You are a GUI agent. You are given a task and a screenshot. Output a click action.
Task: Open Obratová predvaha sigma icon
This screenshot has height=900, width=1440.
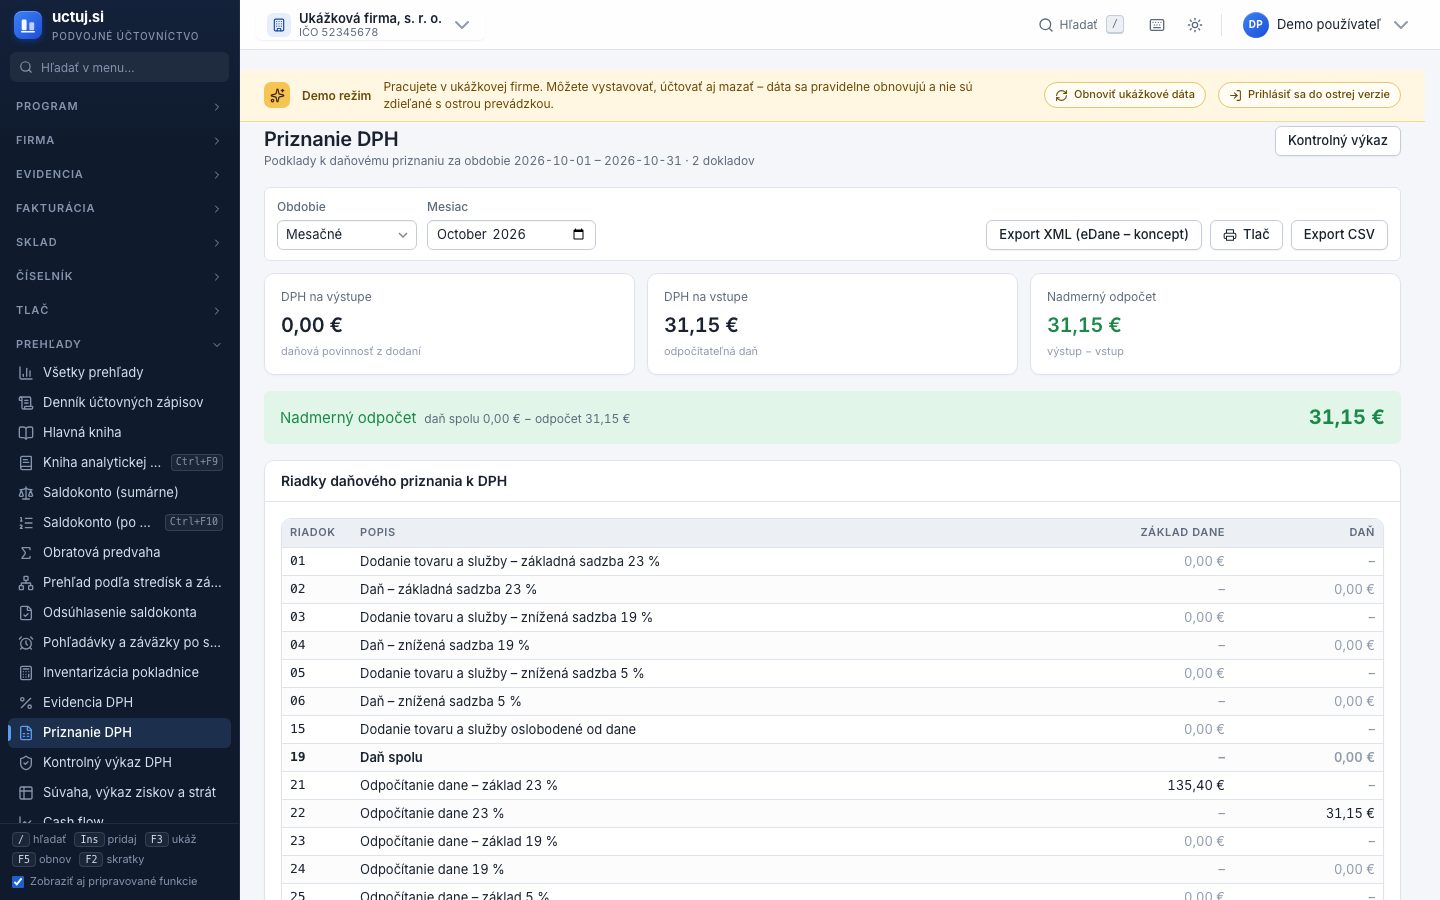pos(26,552)
